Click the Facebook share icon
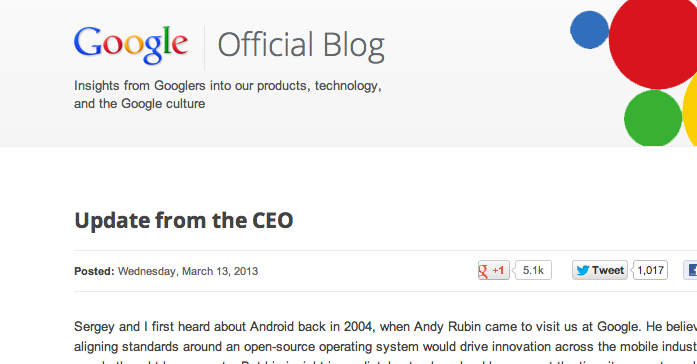697x364 pixels. pos(690,270)
